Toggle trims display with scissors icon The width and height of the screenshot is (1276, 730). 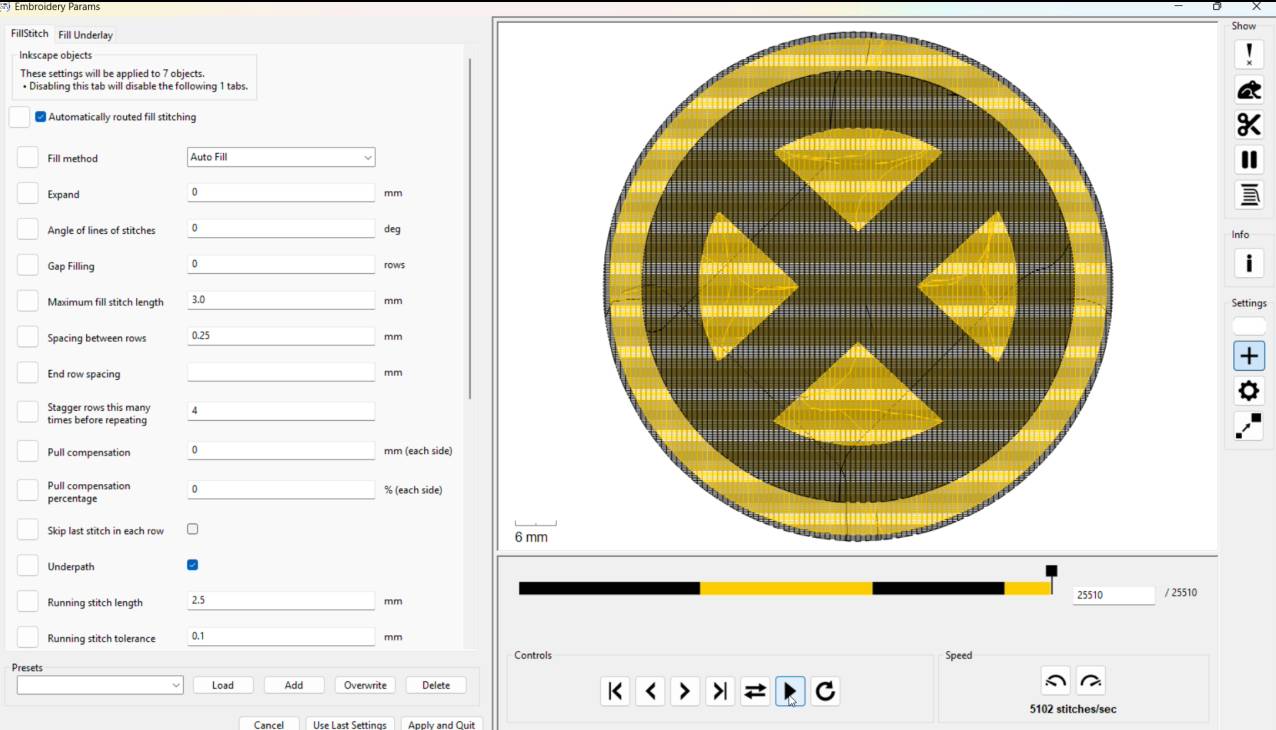click(x=1248, y=124)
